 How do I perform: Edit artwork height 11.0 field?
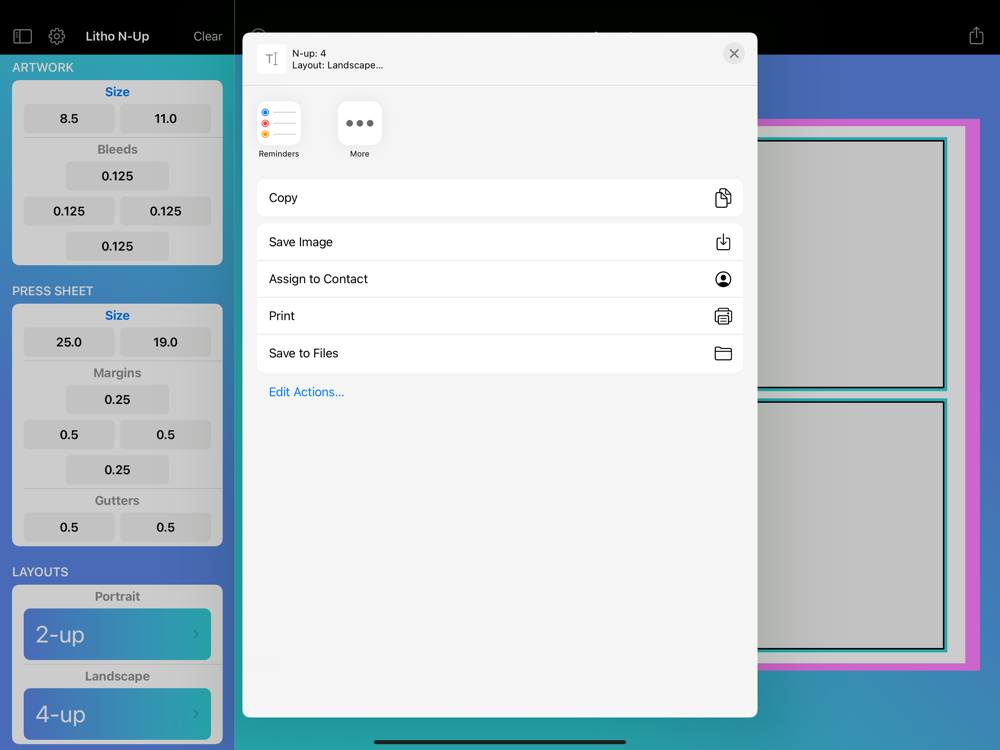(x=165, y=119)
